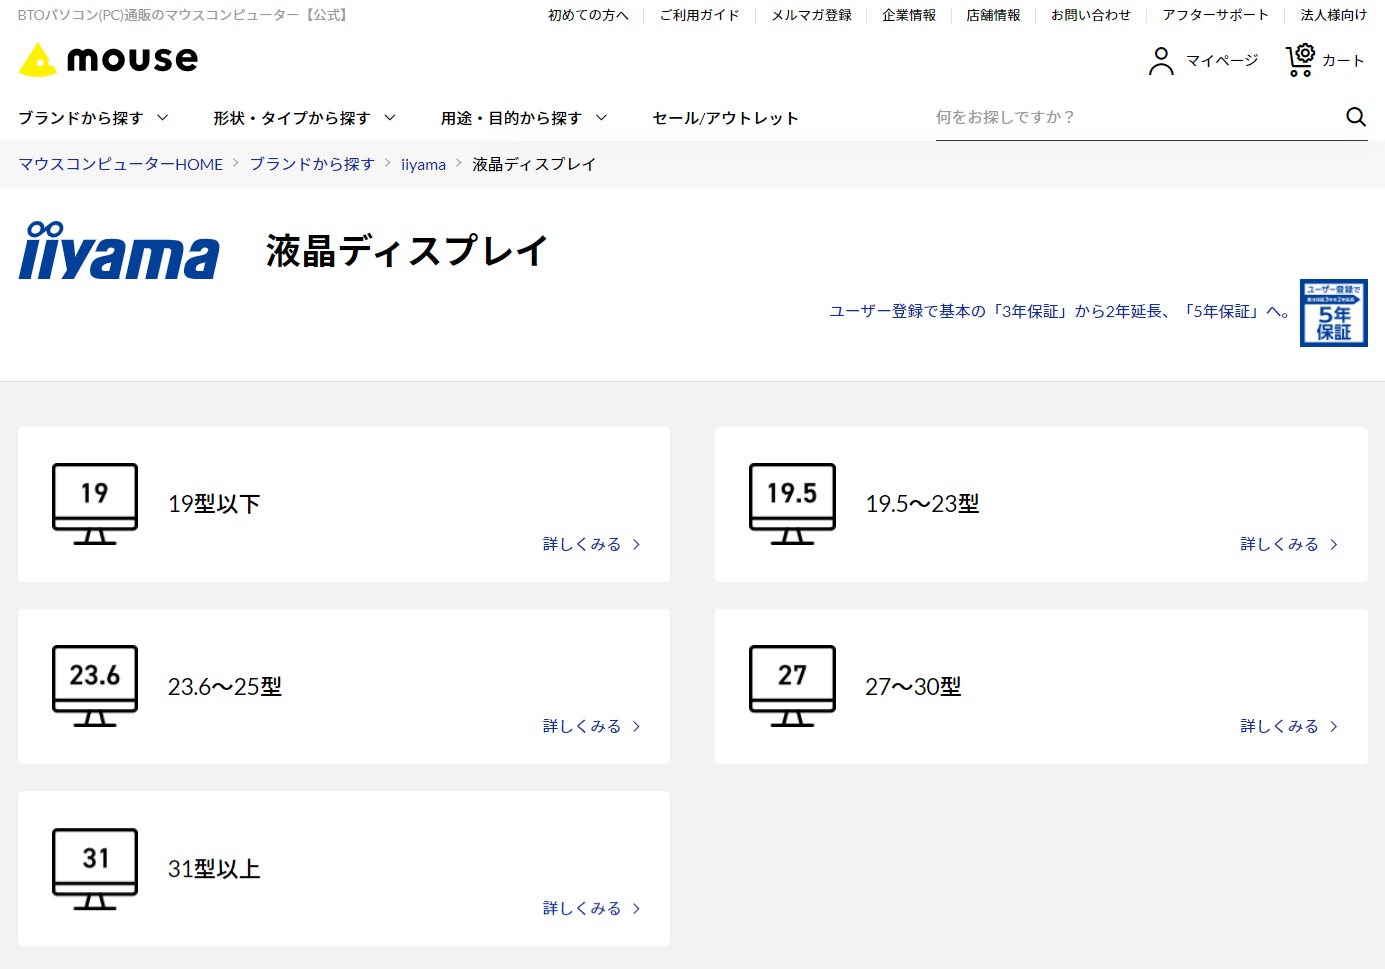Open 法人様向け in top bar

tap(1333, 15)
